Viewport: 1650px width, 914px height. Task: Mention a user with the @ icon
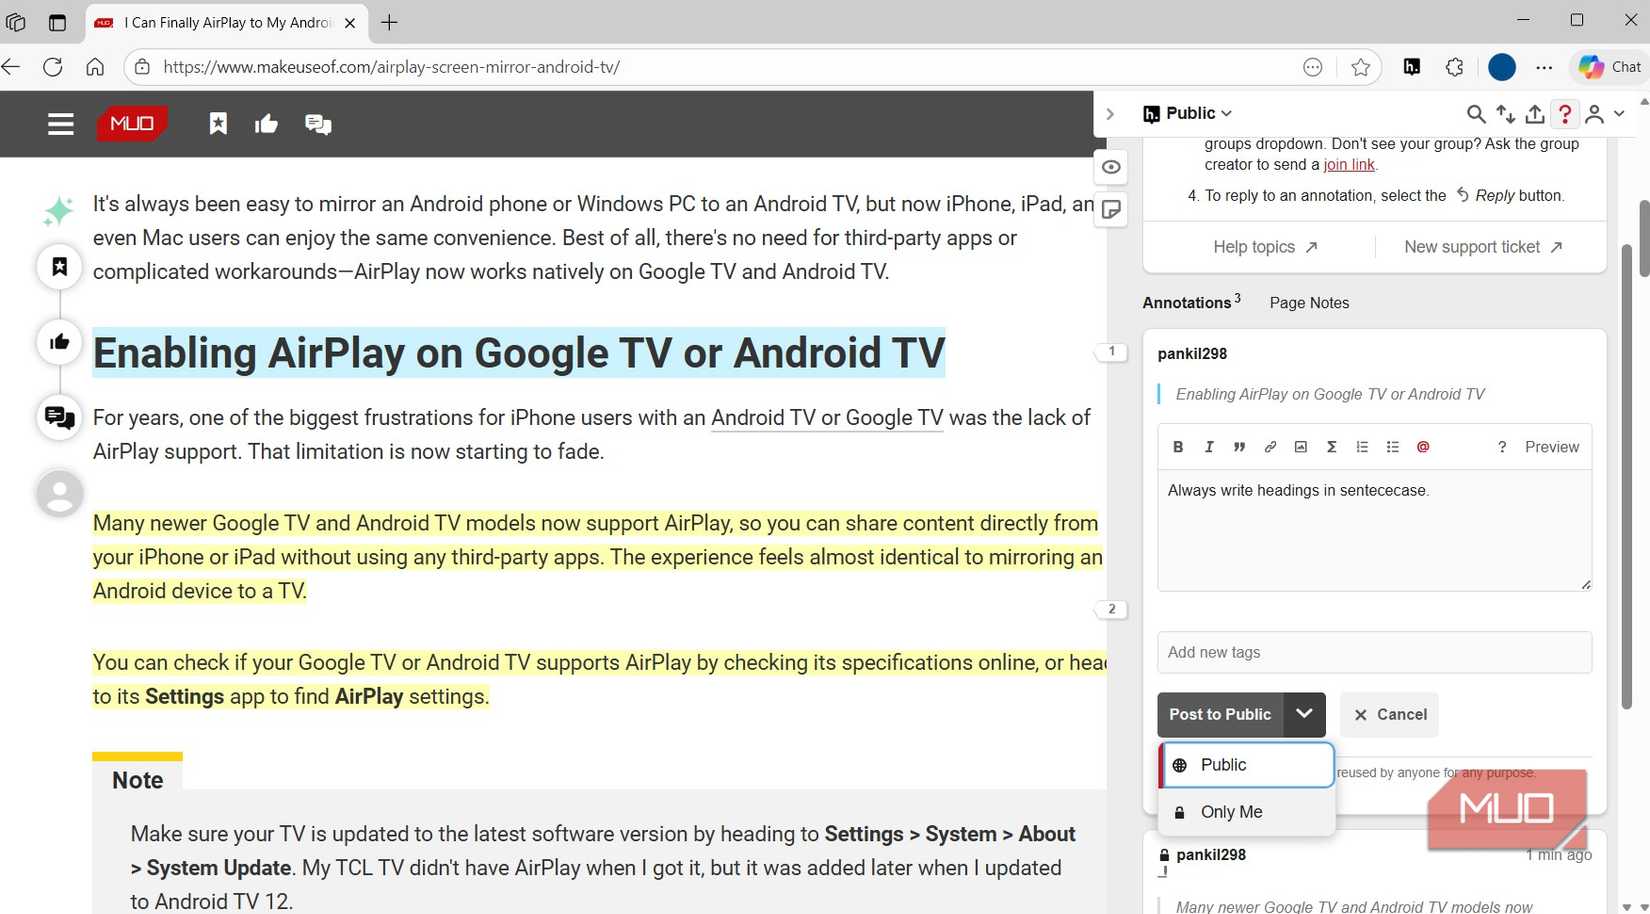(1423, 447)
